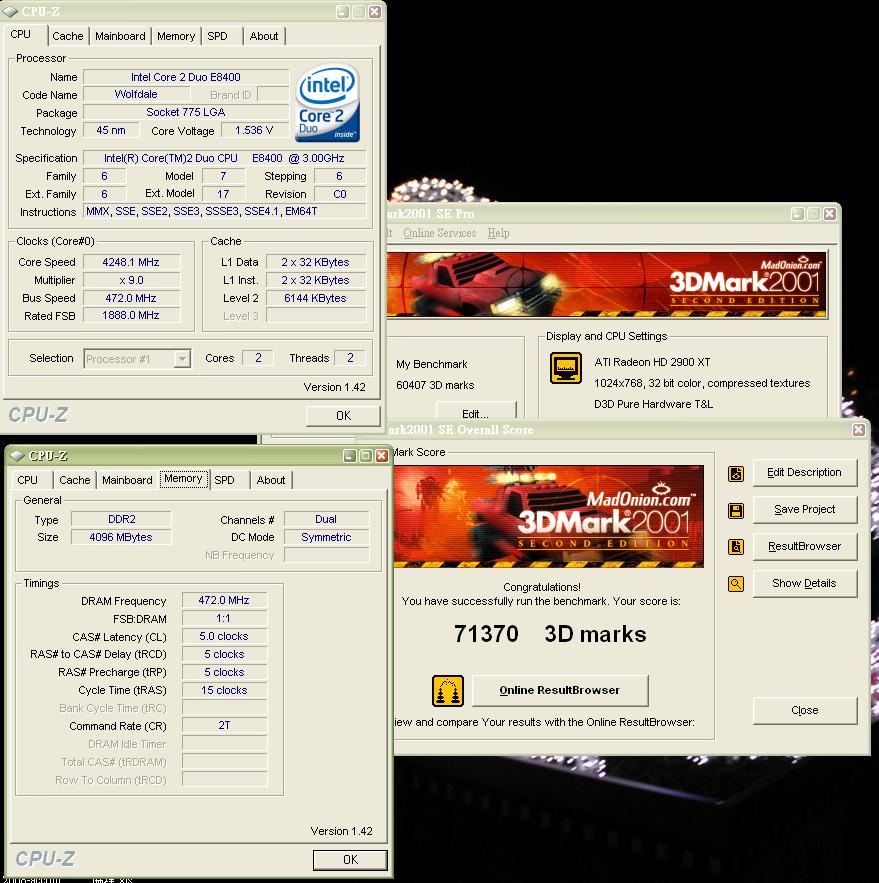Click the FSB:DRAM 1:1 field
This screenshot has height=883, width=879.
pyautogui.click(x=224, y=618)
